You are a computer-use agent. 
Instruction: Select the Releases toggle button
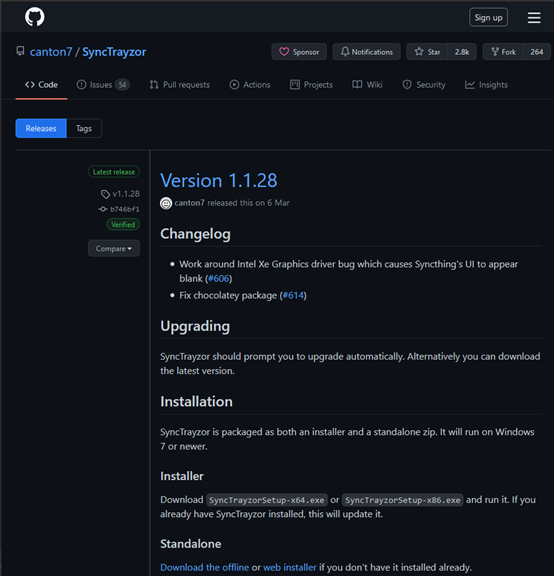[x=41, y=128]
